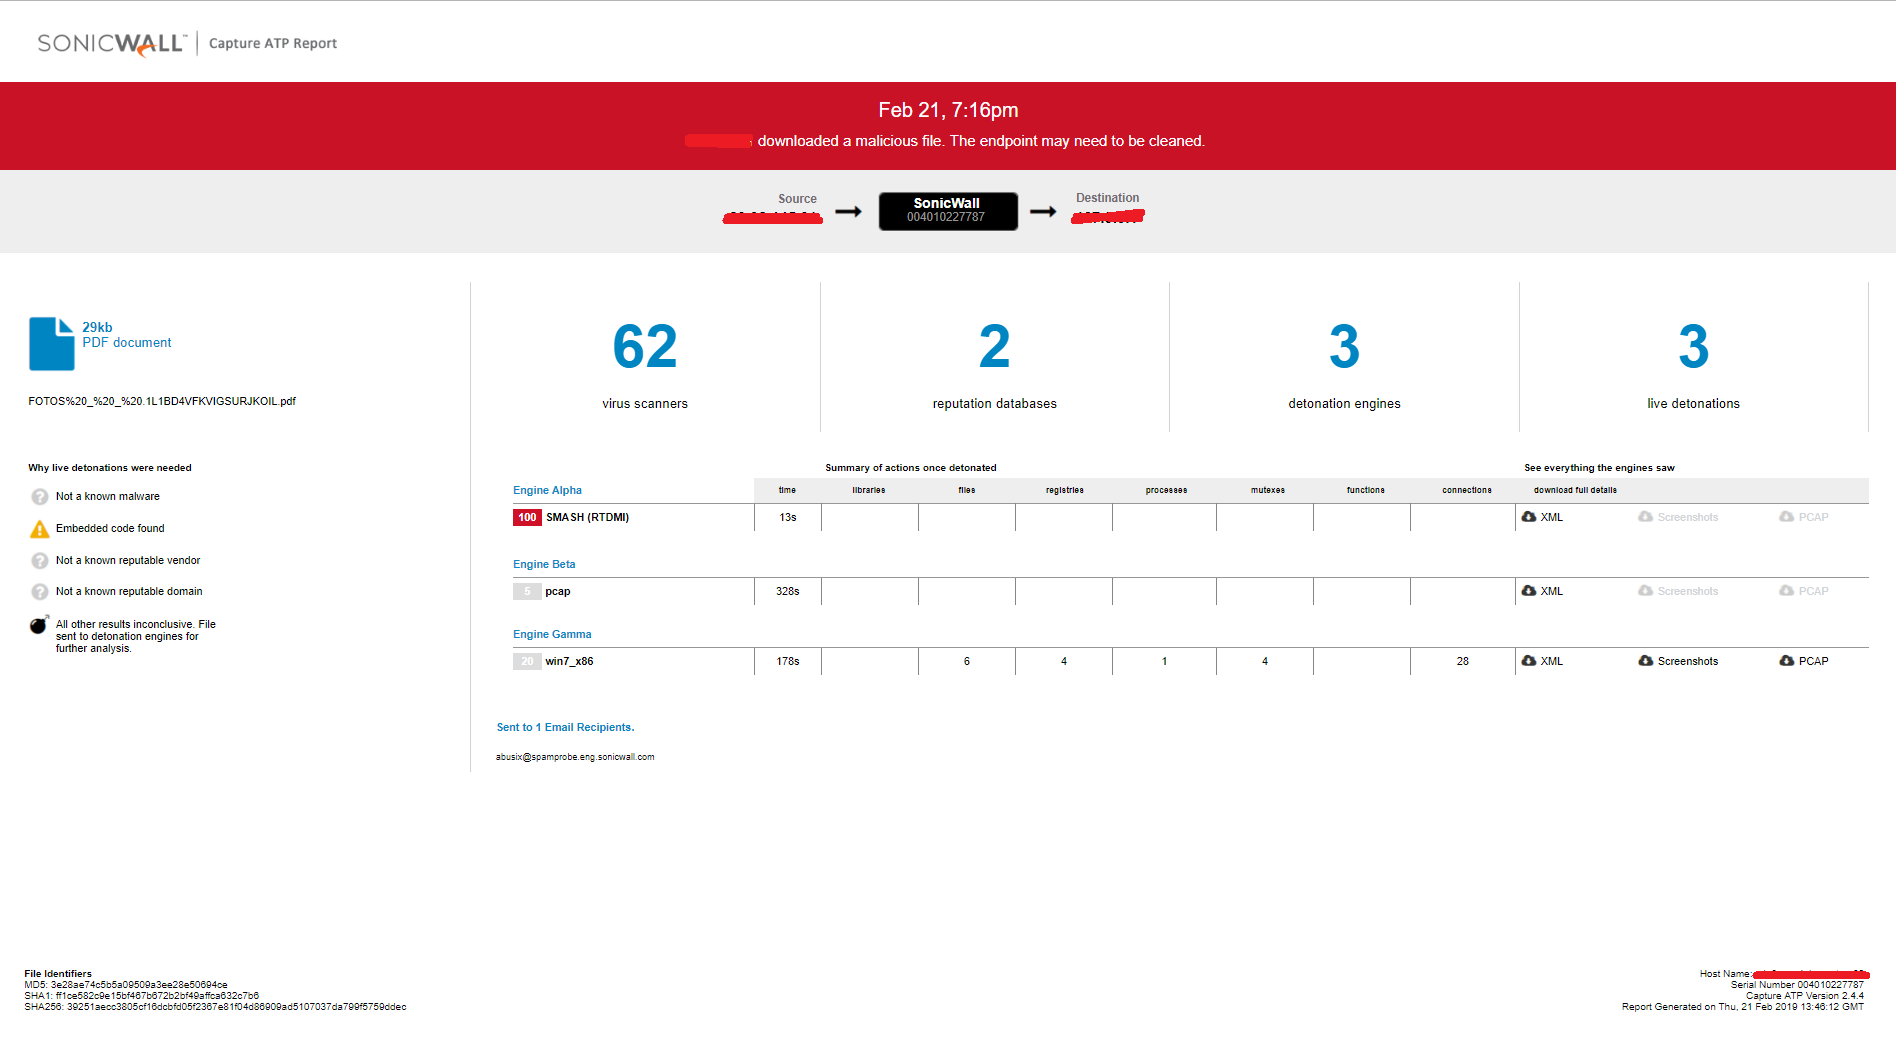The image size is (1896, 1052).
Task: Click the 'processes' column header
Action: click(x=1166, y=490)
